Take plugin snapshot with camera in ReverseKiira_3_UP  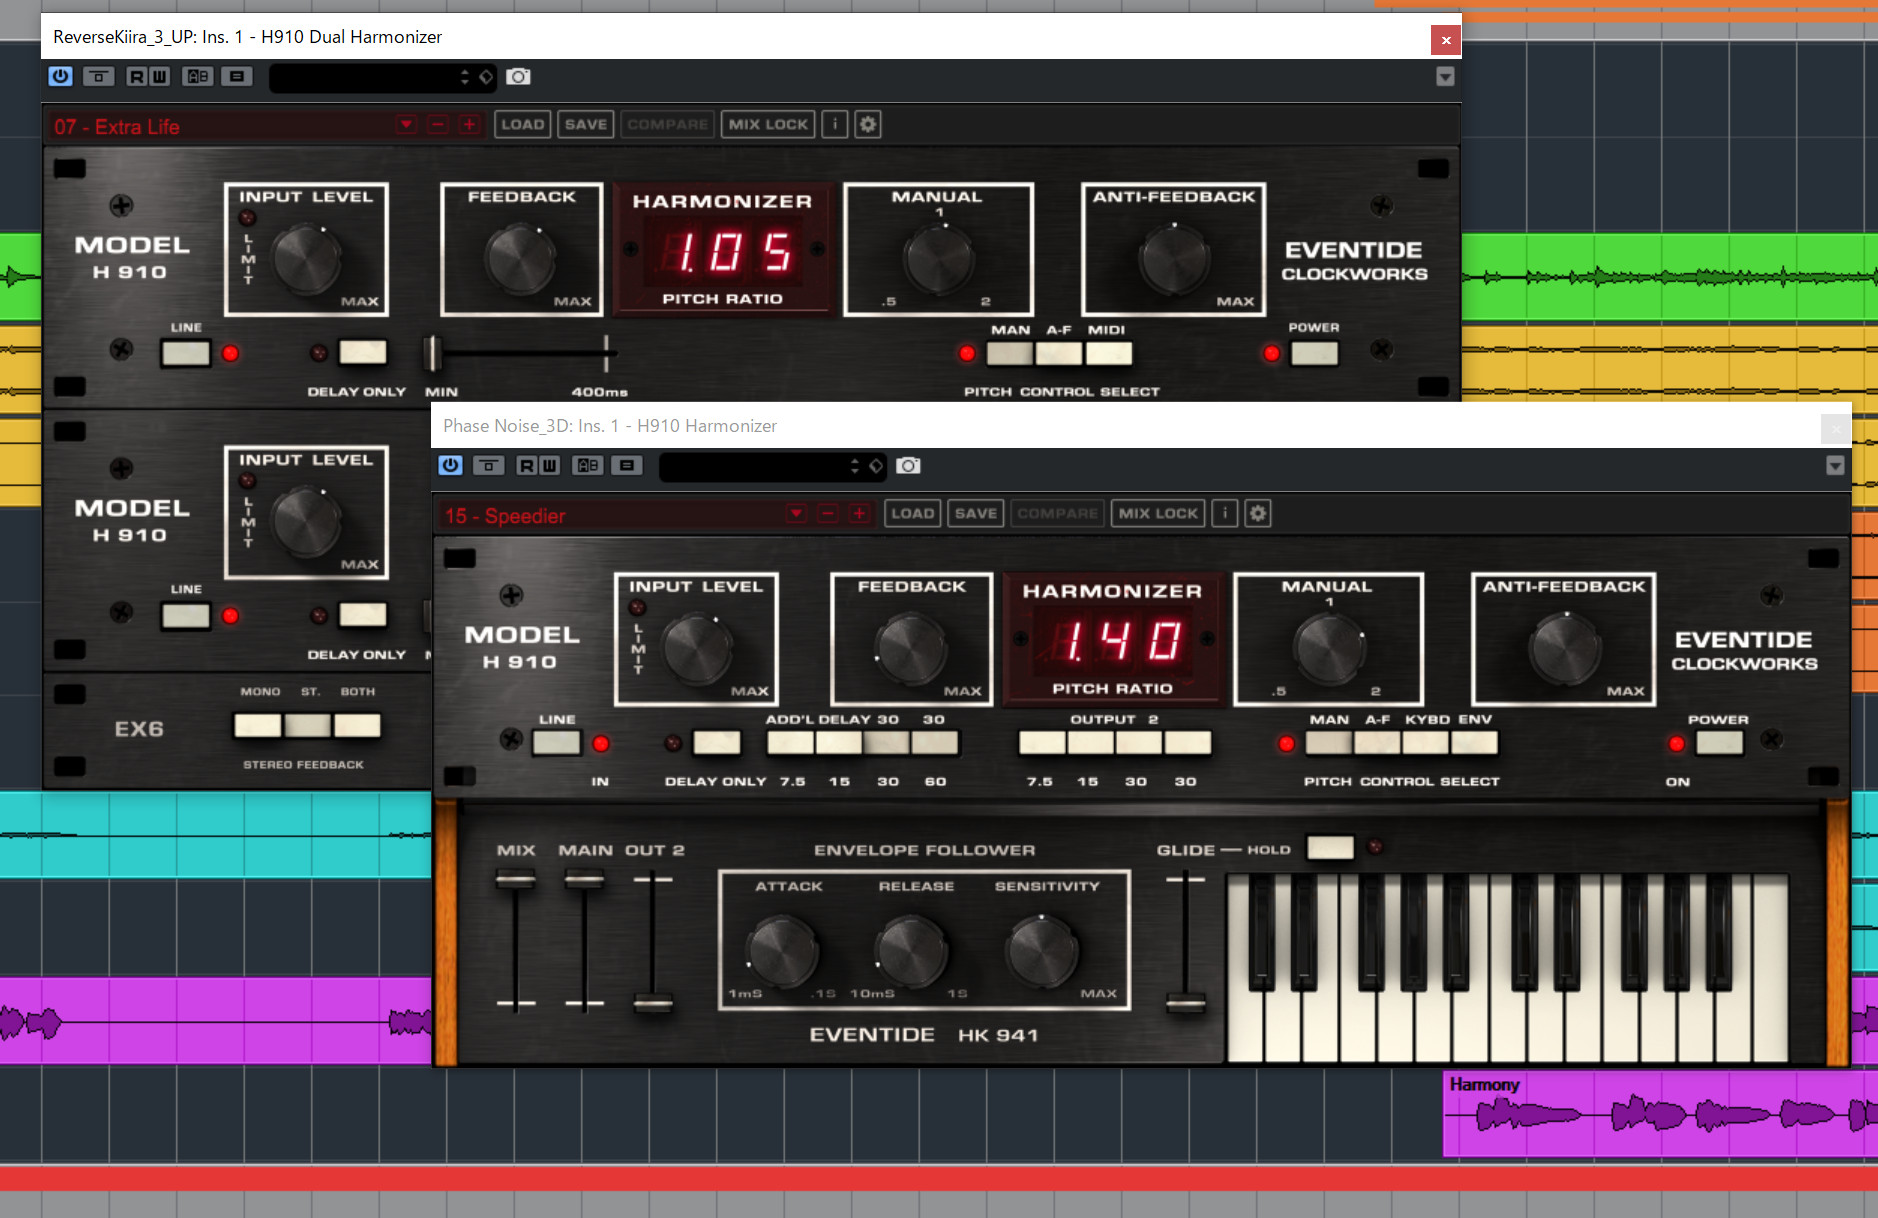point(518,77)
